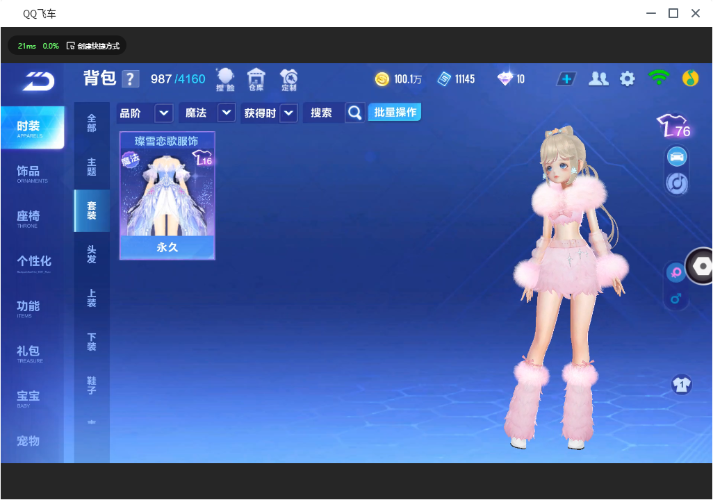Open the friends icon

[598, 79]
